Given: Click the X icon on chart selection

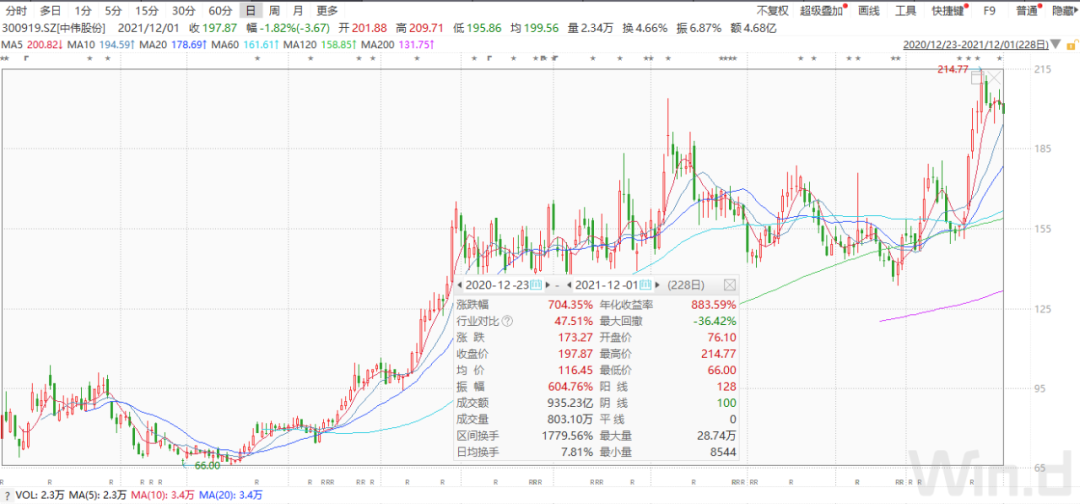Looking at the screenshot, I should click(x=996, y=76).
